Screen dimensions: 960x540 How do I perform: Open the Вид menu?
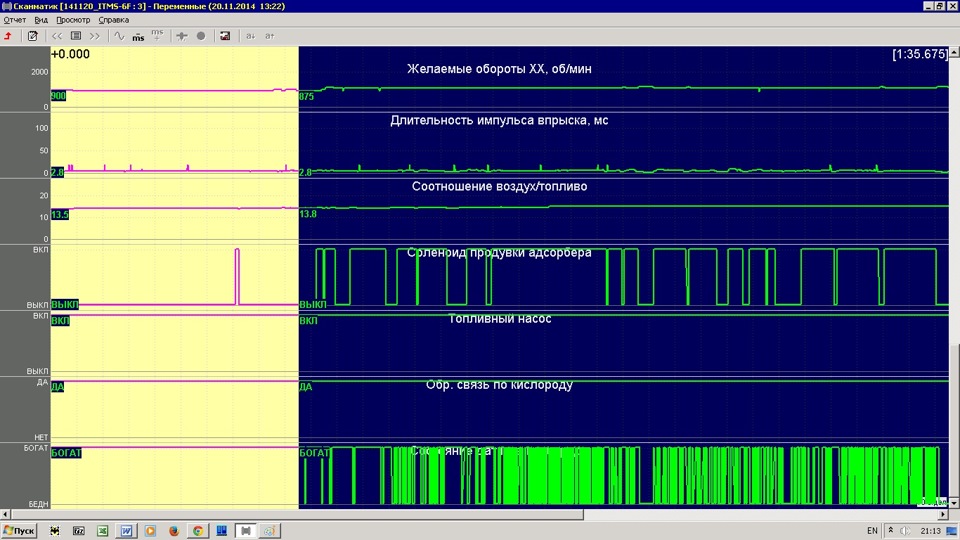tap(41, 20)
